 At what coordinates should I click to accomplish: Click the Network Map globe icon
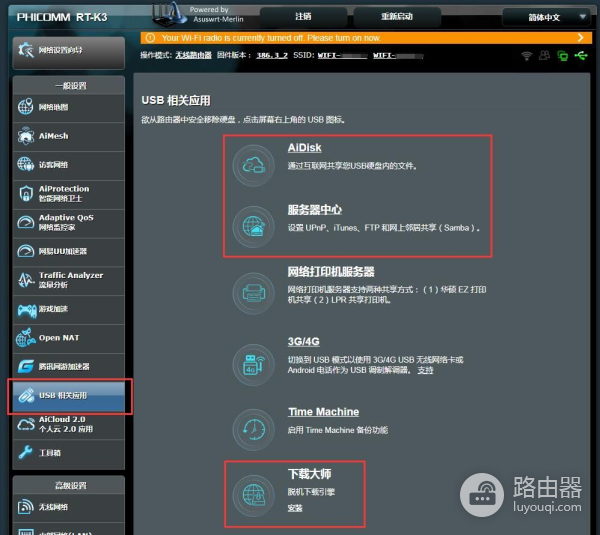pyautogui.click(x=26, y=107)
